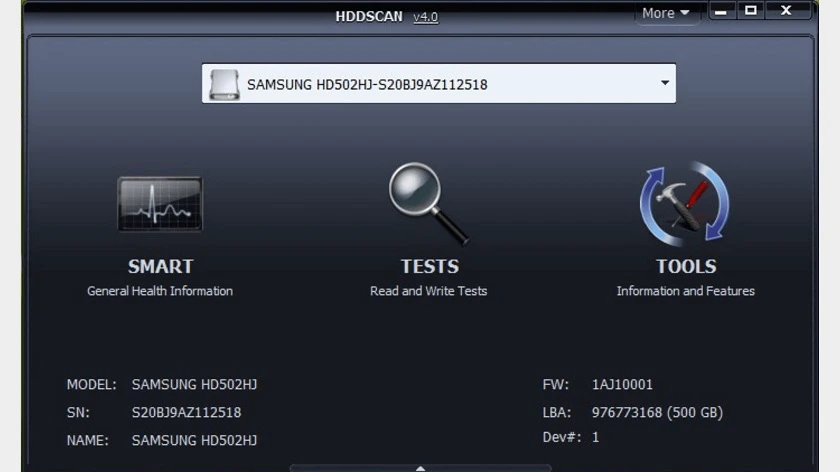The image size is (840, 472).
Task: Click the General Health Information text
Action: tap(160, 291)
